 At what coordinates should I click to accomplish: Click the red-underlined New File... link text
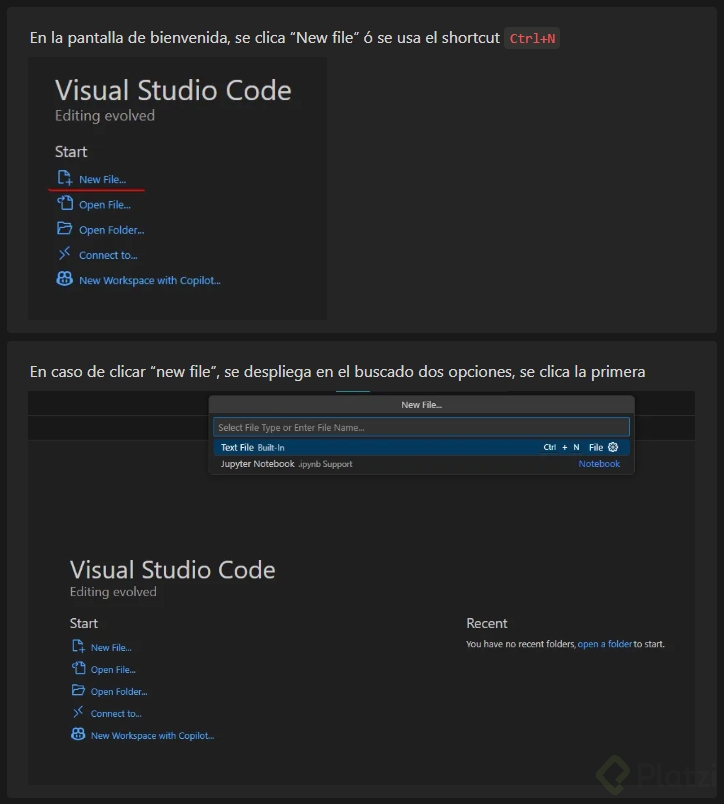[x=102, y=180]
